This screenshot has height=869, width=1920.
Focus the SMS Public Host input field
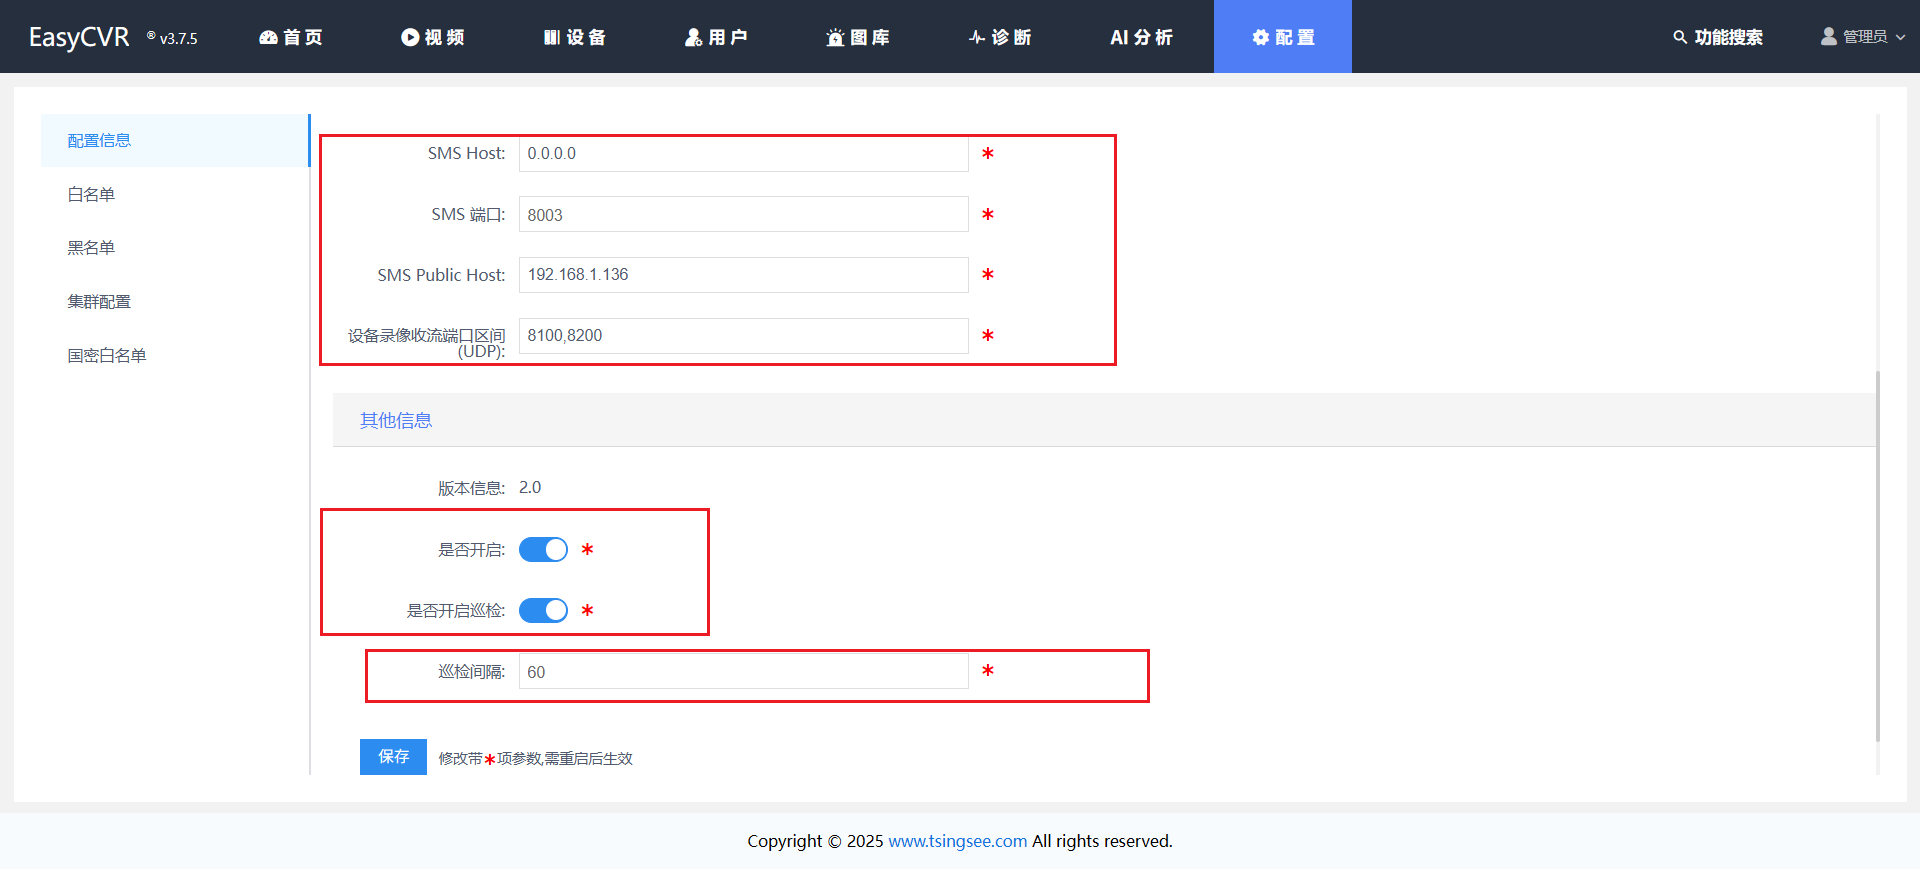(x=743, y=275)
